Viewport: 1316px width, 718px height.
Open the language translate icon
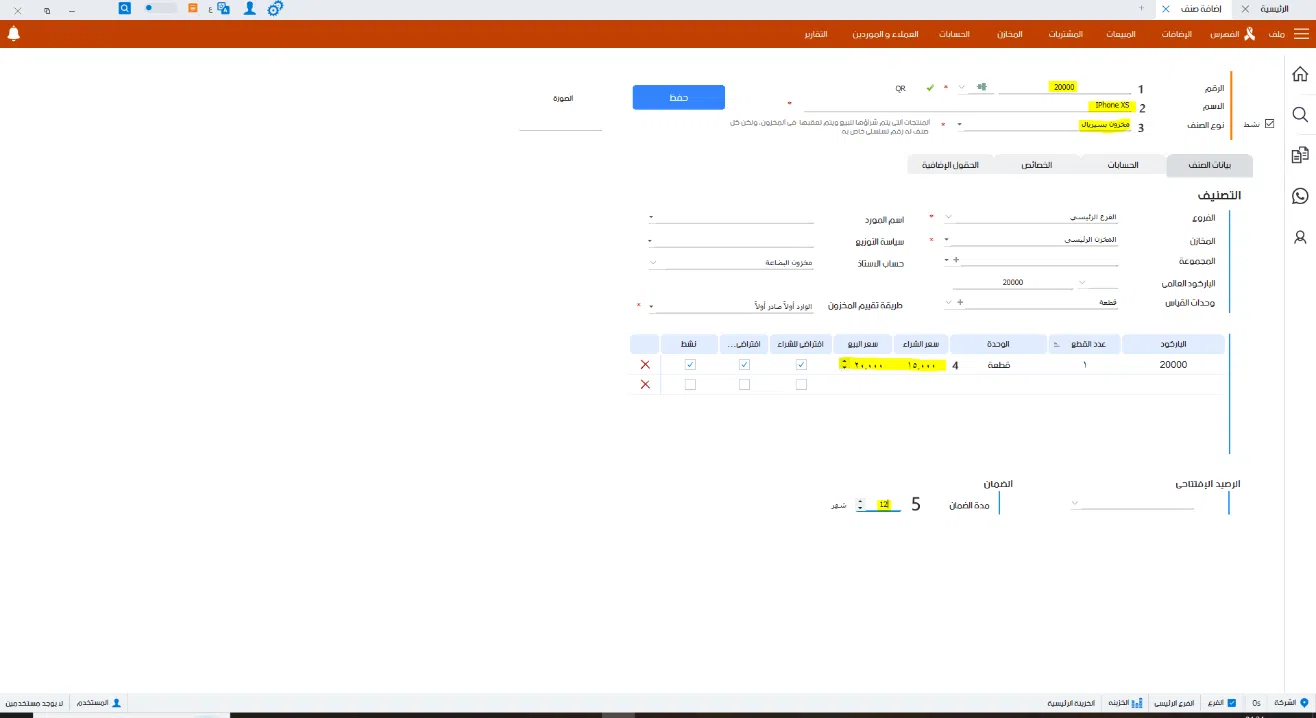point(223,8)
